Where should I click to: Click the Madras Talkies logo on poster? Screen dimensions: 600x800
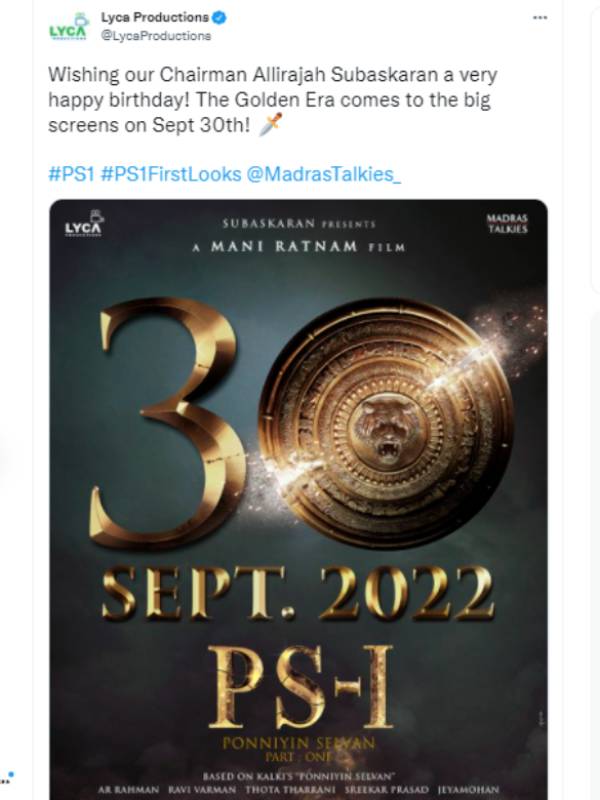tap(506, 223)
